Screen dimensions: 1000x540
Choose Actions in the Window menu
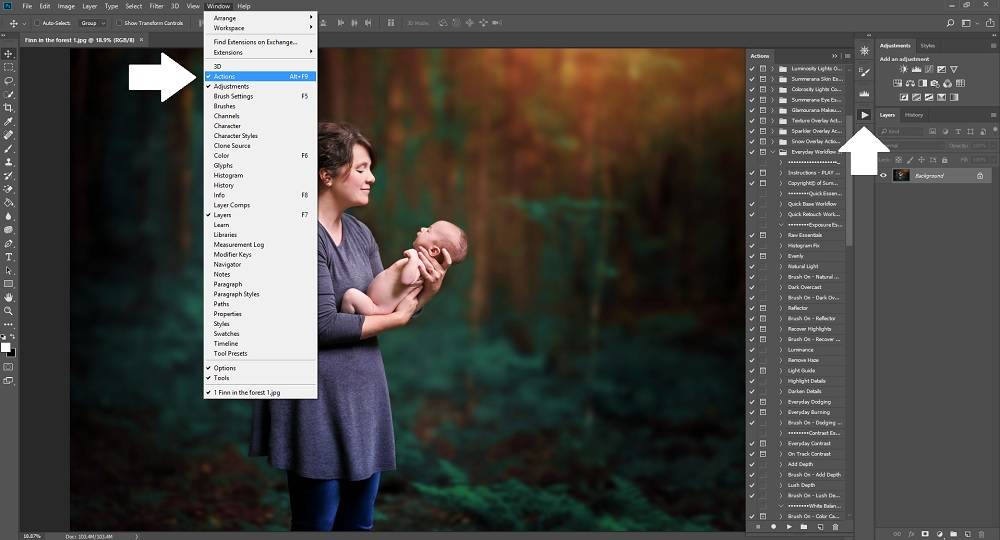click(x=260, y=77)
